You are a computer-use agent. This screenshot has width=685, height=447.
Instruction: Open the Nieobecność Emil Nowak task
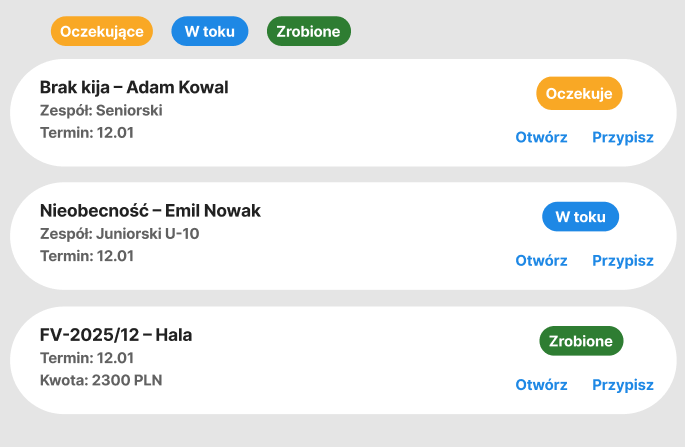click(541, 261)
